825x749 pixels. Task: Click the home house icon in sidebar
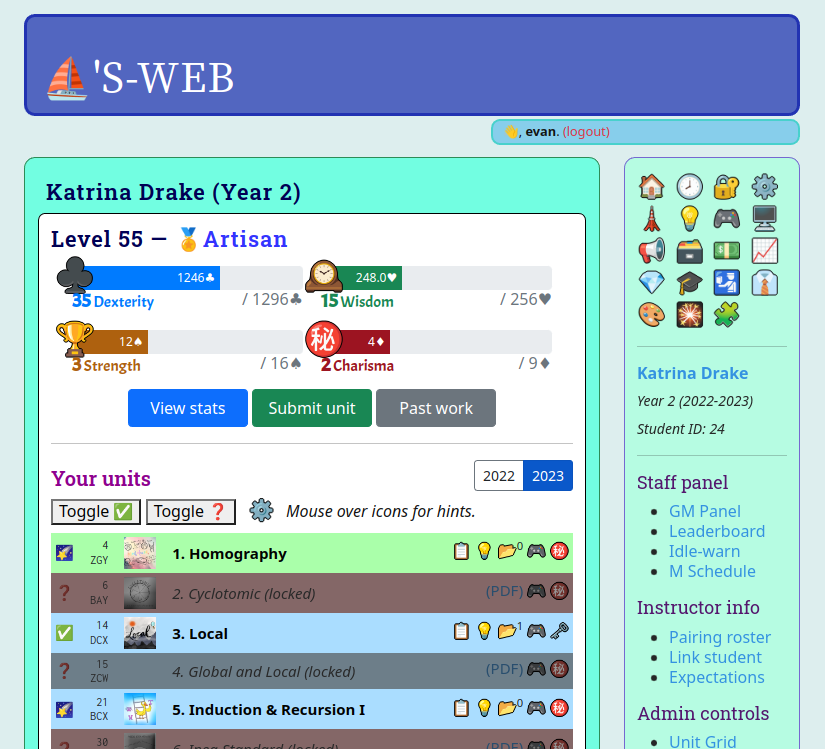651,187
